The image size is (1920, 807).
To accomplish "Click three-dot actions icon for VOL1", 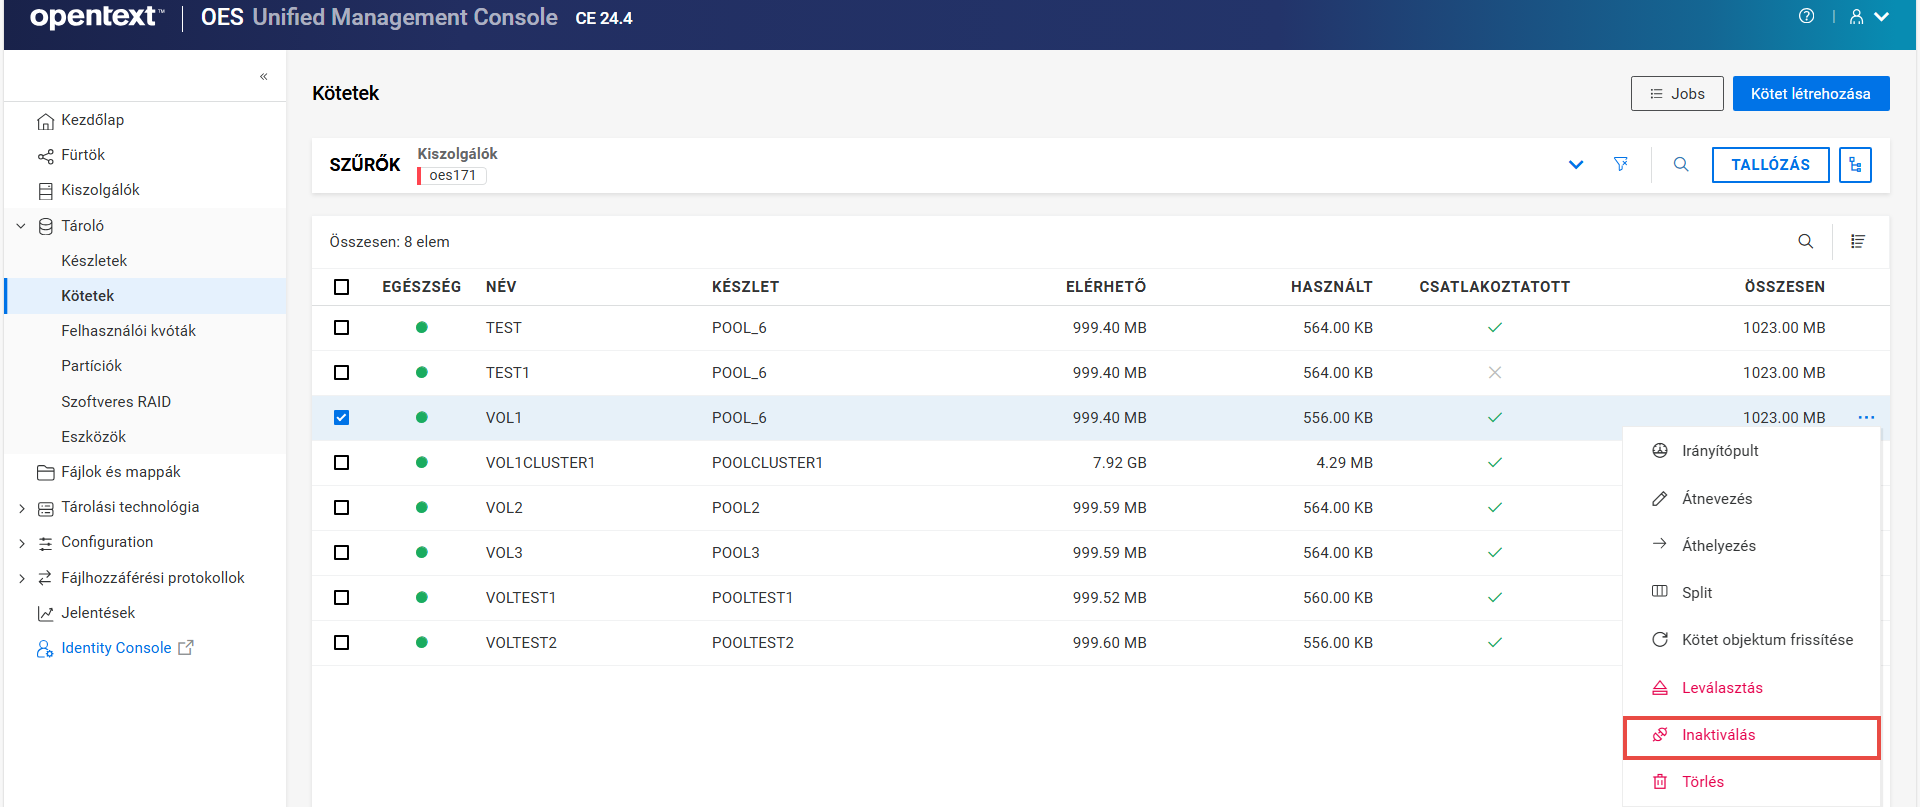I will coord(1866,418).
